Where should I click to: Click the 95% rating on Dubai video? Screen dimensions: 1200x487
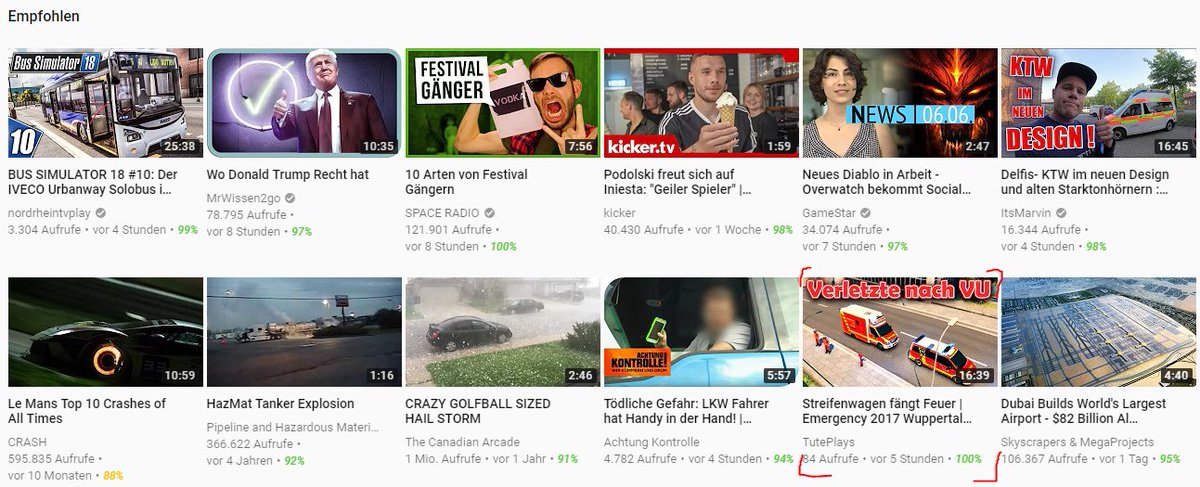[1169, 459]
